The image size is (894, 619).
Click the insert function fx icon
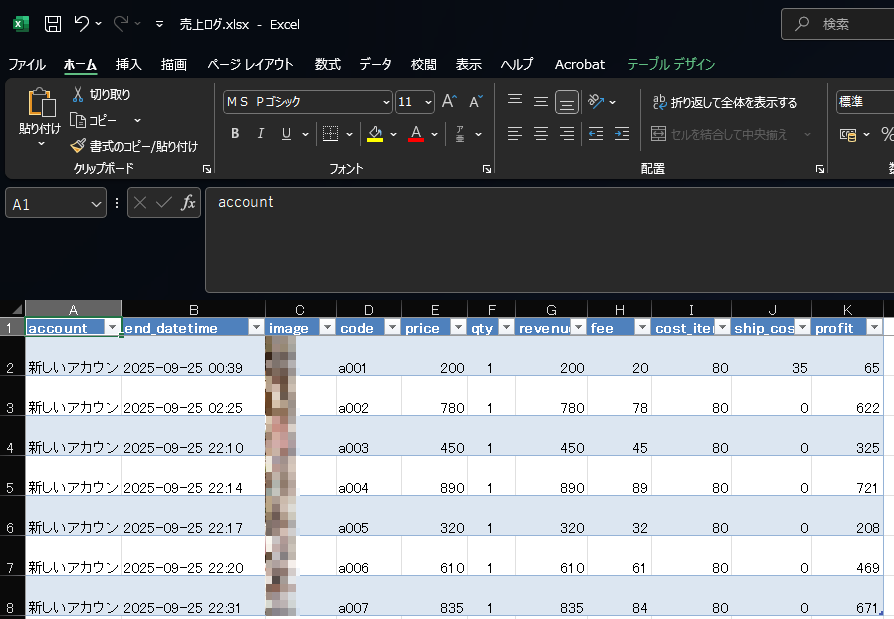tap(187, 203)
